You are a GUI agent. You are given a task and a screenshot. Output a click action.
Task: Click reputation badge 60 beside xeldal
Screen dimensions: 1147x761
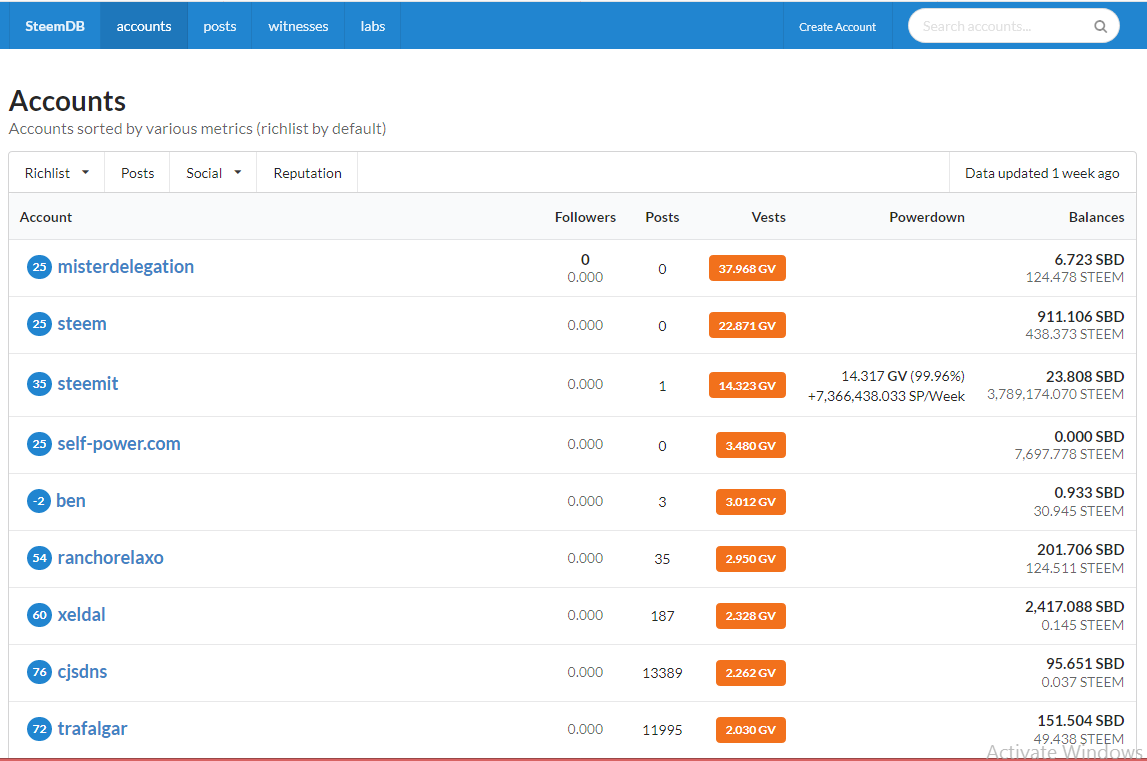pyautogui.click(x=40, y=615)
